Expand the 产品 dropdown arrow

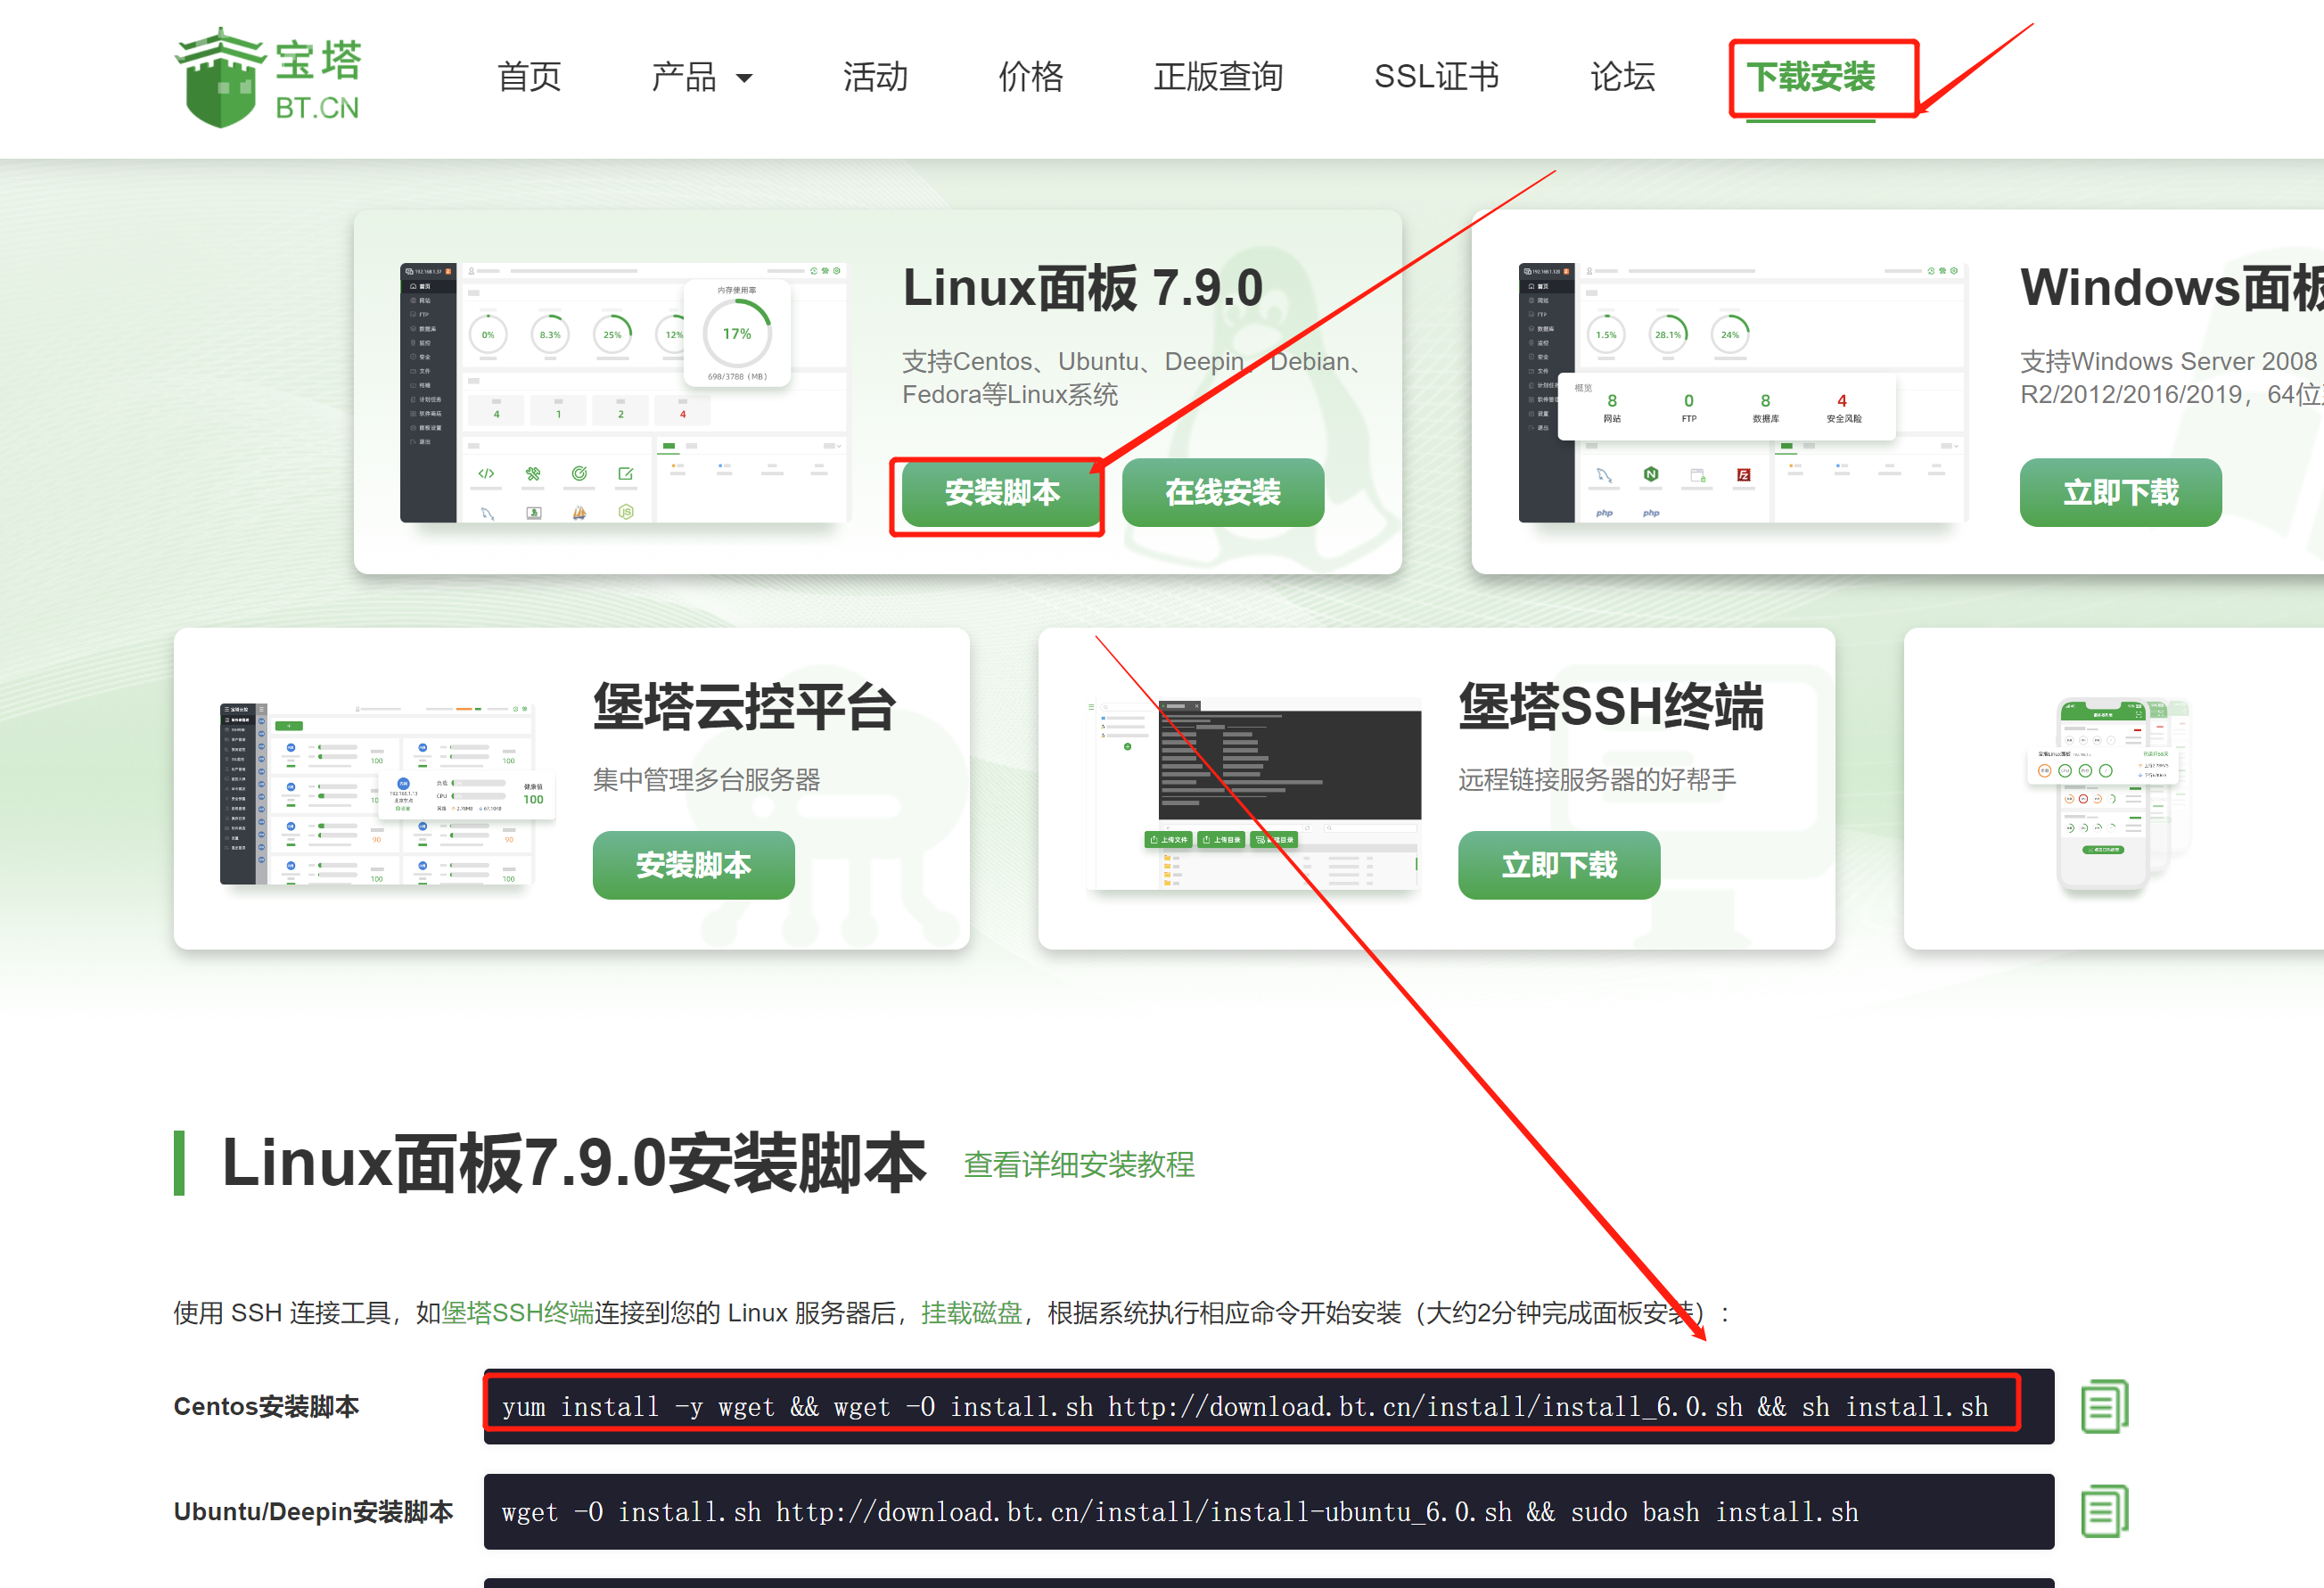[744, 78]
